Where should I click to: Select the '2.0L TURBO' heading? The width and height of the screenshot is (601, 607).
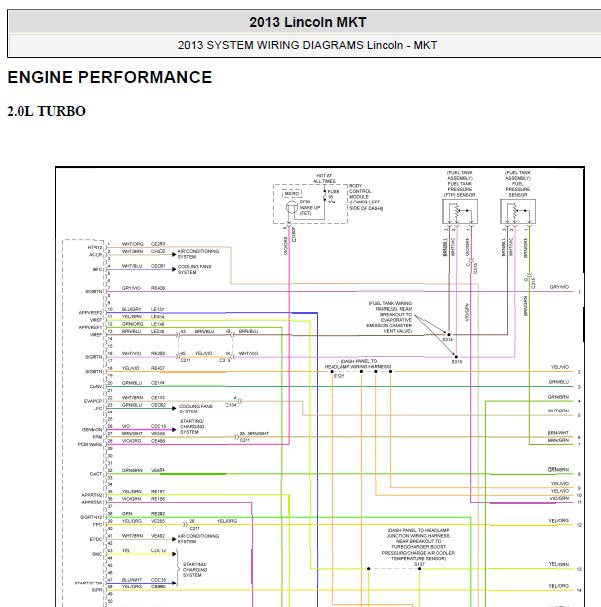point(46,111)
